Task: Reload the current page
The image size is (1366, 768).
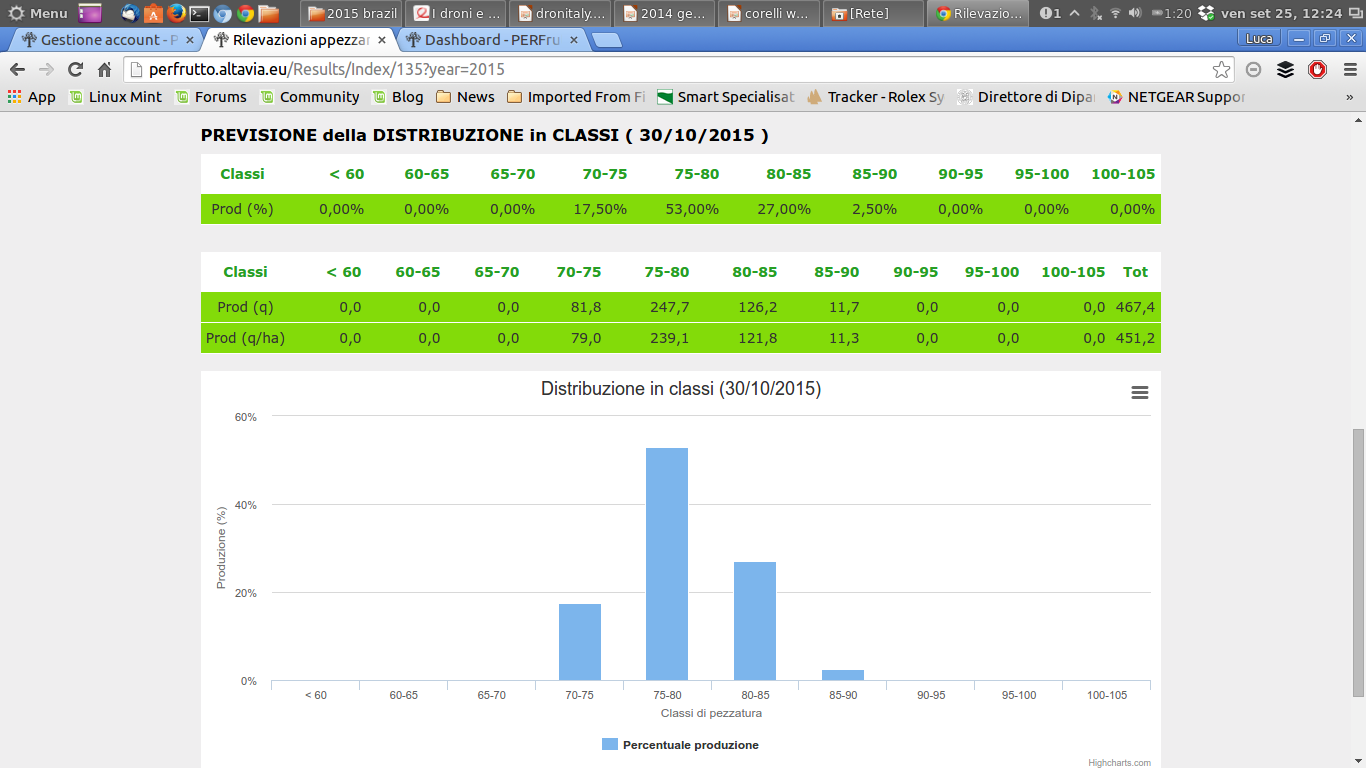Action: pos(75,69)
